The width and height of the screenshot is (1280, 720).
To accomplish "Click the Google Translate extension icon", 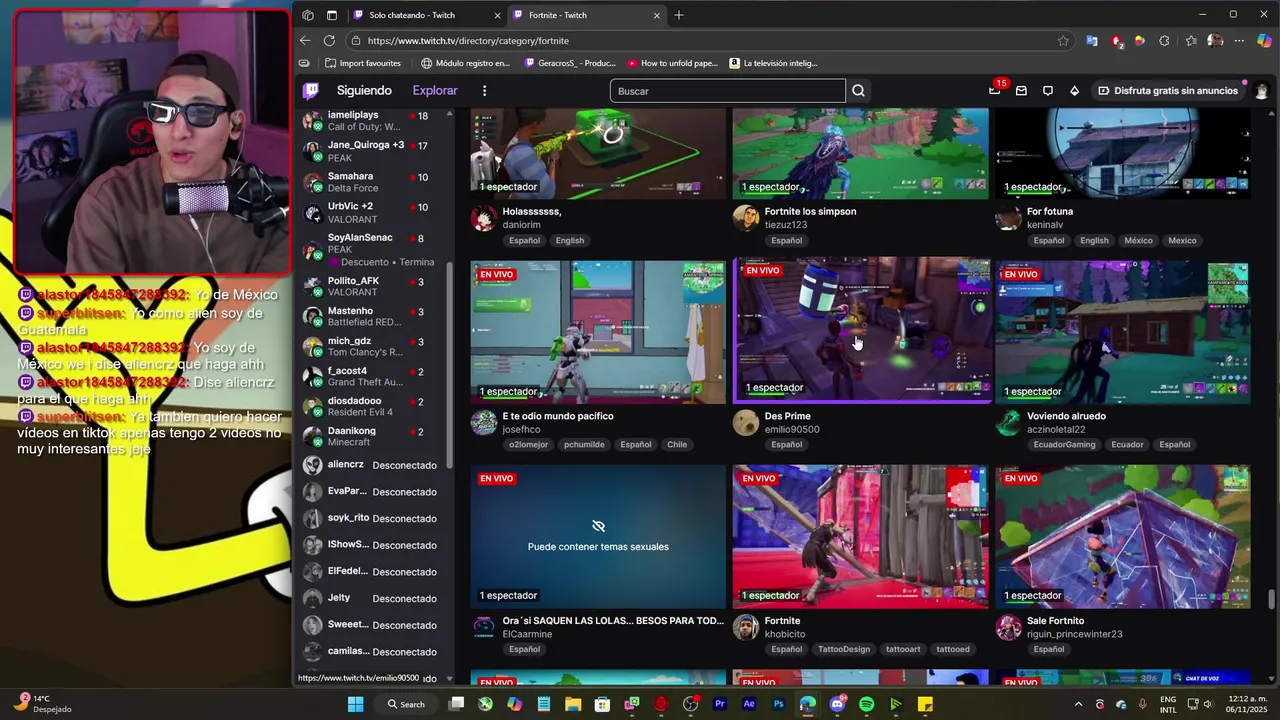I will coord(1092,41).
